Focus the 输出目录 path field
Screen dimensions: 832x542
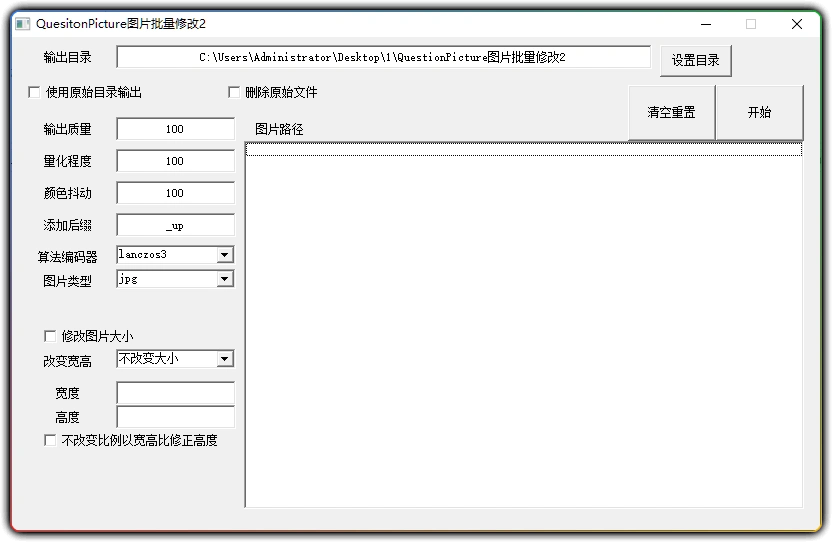click(383, 57)
